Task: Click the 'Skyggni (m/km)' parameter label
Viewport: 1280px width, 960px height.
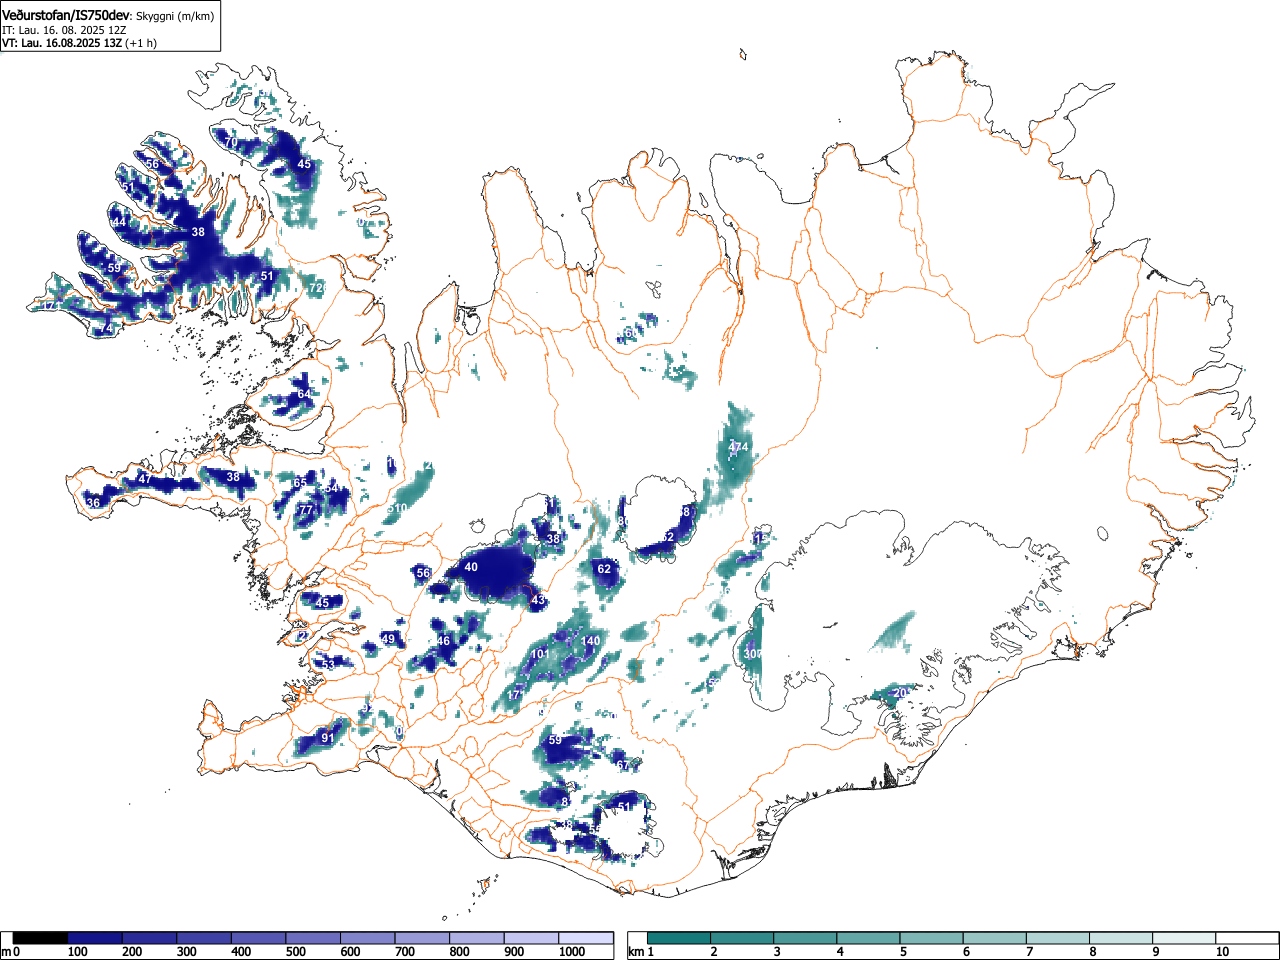Action: tap(175, 16)
